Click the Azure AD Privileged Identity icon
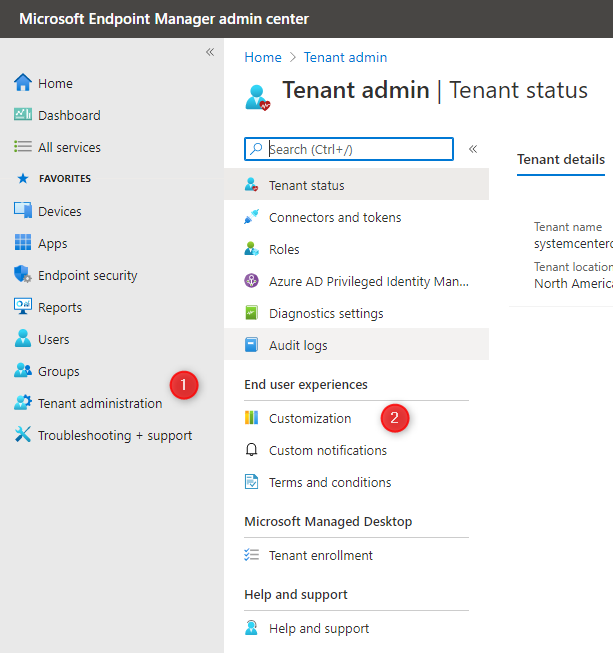613x653 pixels. tap(251, 281)
